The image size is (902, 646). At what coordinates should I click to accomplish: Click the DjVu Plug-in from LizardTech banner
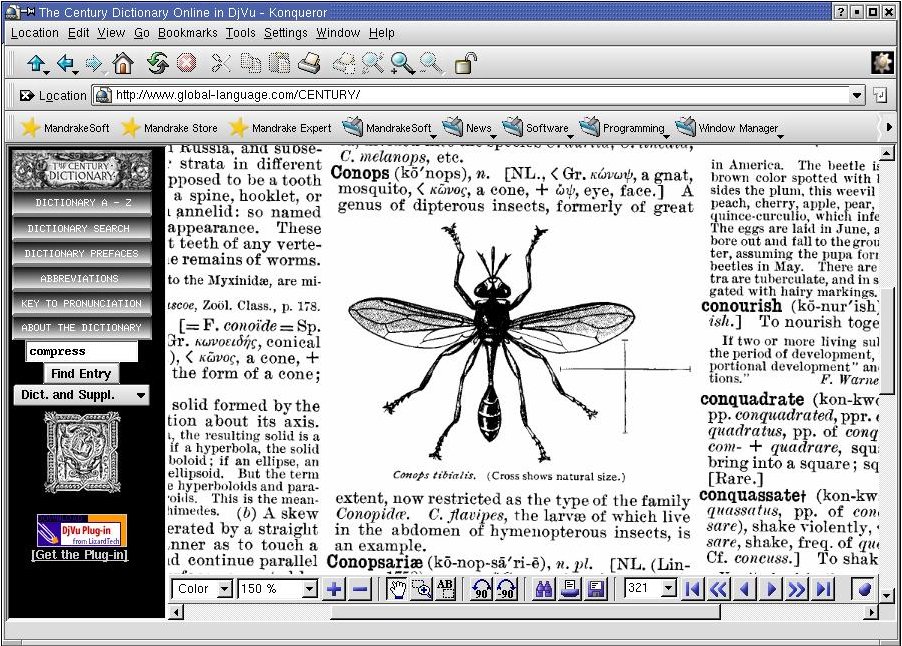pyautogui.click(x=82, y=530)
